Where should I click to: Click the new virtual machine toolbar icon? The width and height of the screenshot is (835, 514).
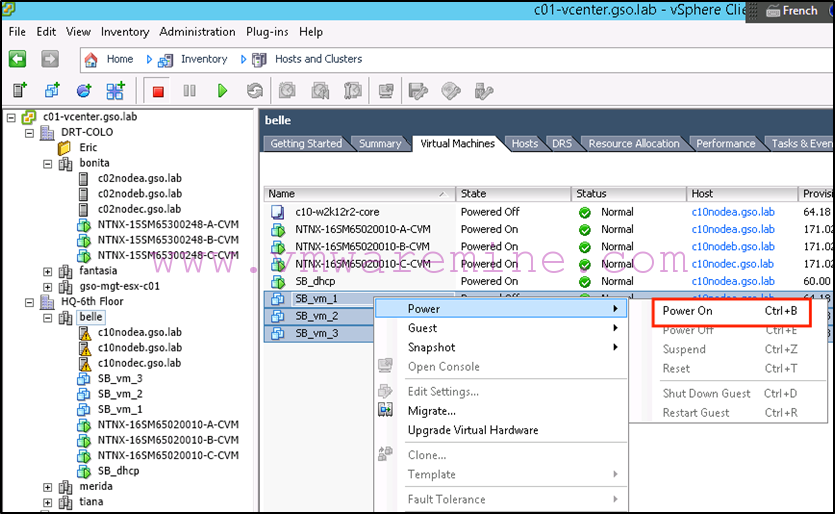(x=52, y=91)
